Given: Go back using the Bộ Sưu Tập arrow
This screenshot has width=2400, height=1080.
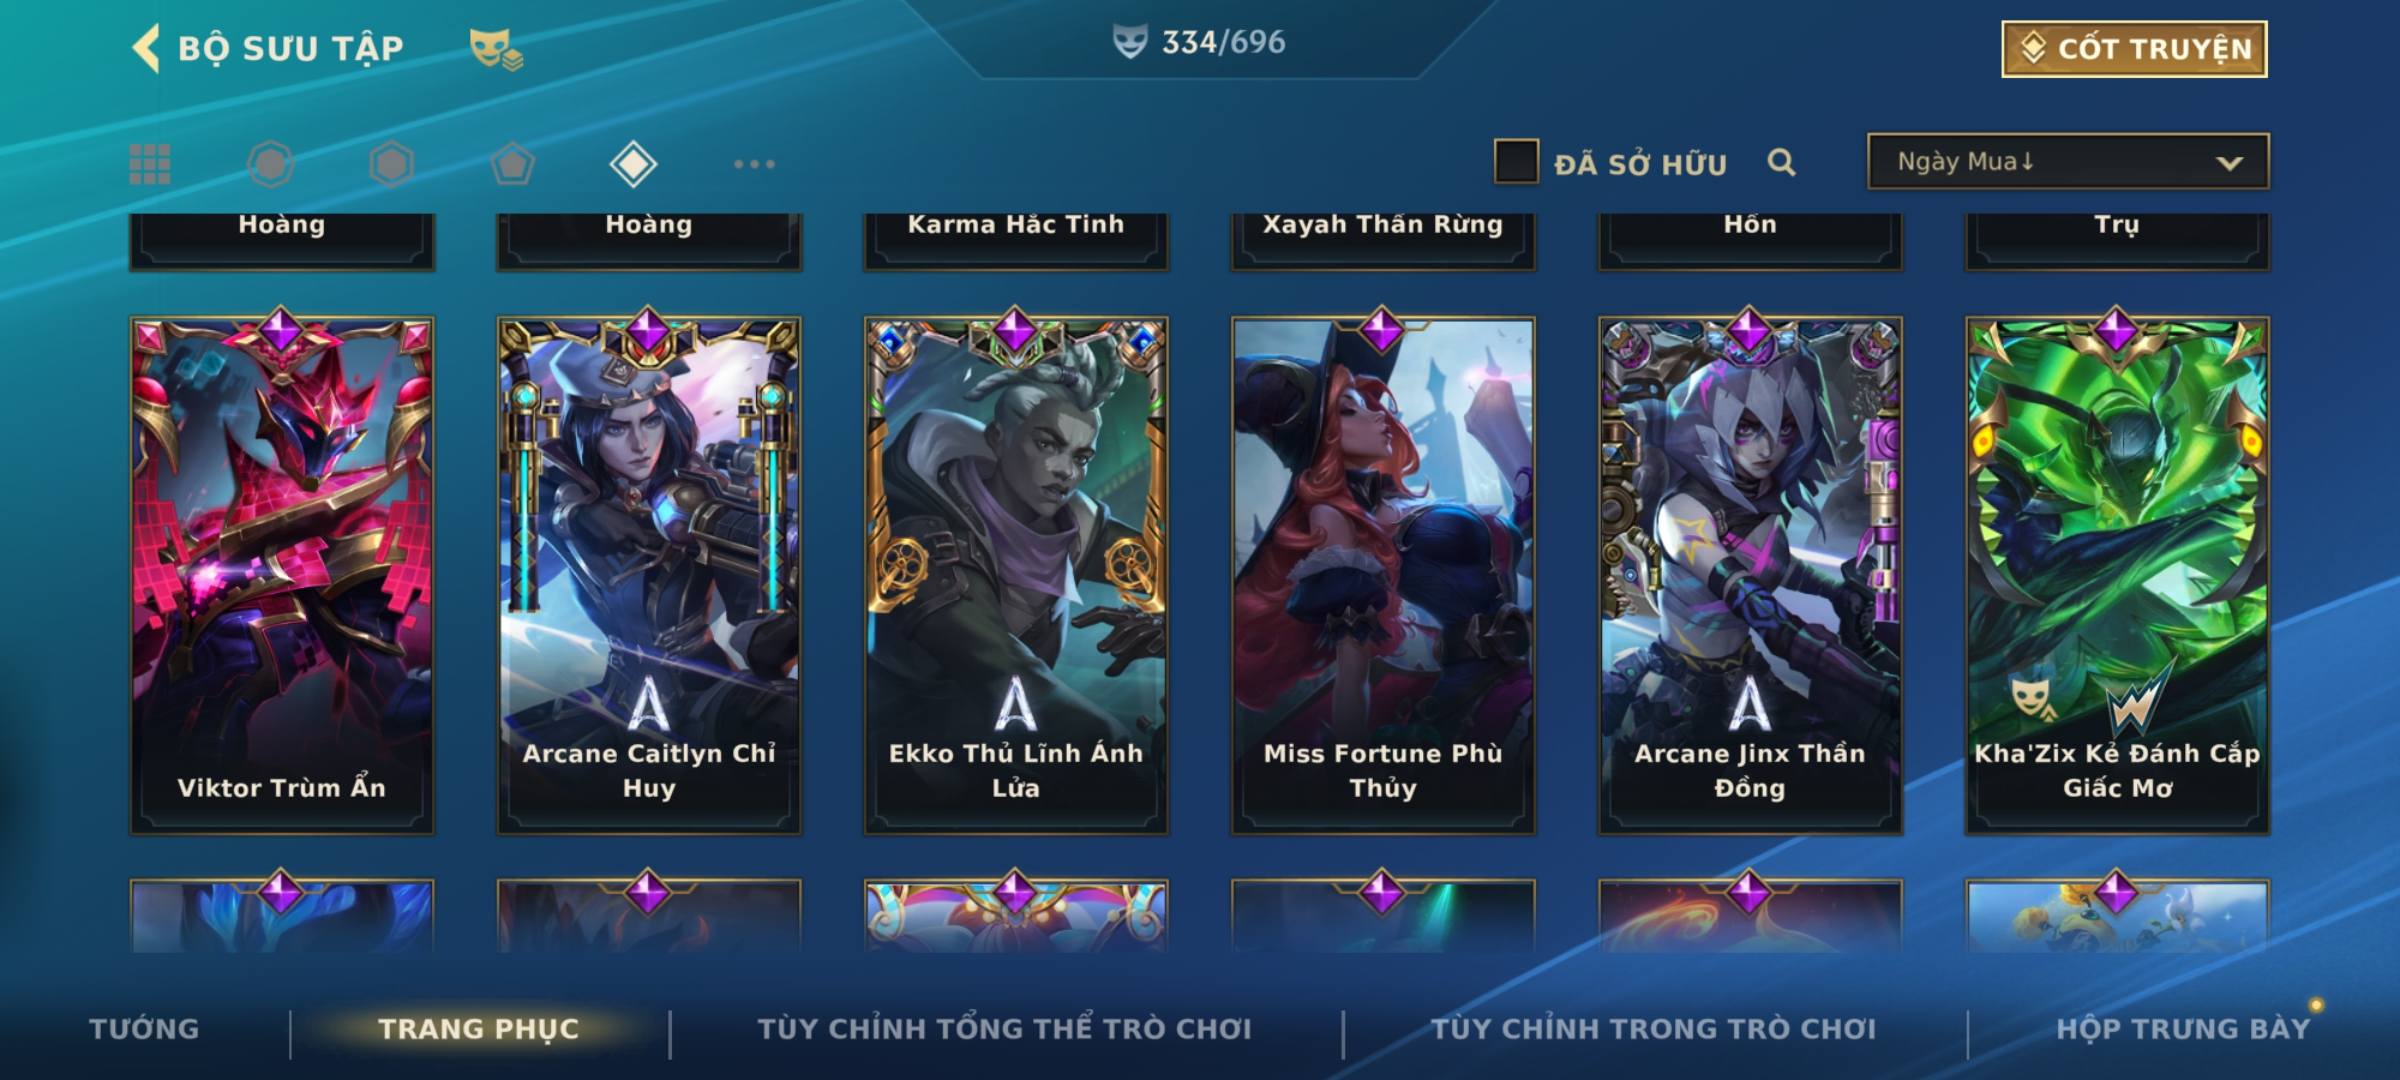Looking at the screenshot, I should tap(147, 49).
